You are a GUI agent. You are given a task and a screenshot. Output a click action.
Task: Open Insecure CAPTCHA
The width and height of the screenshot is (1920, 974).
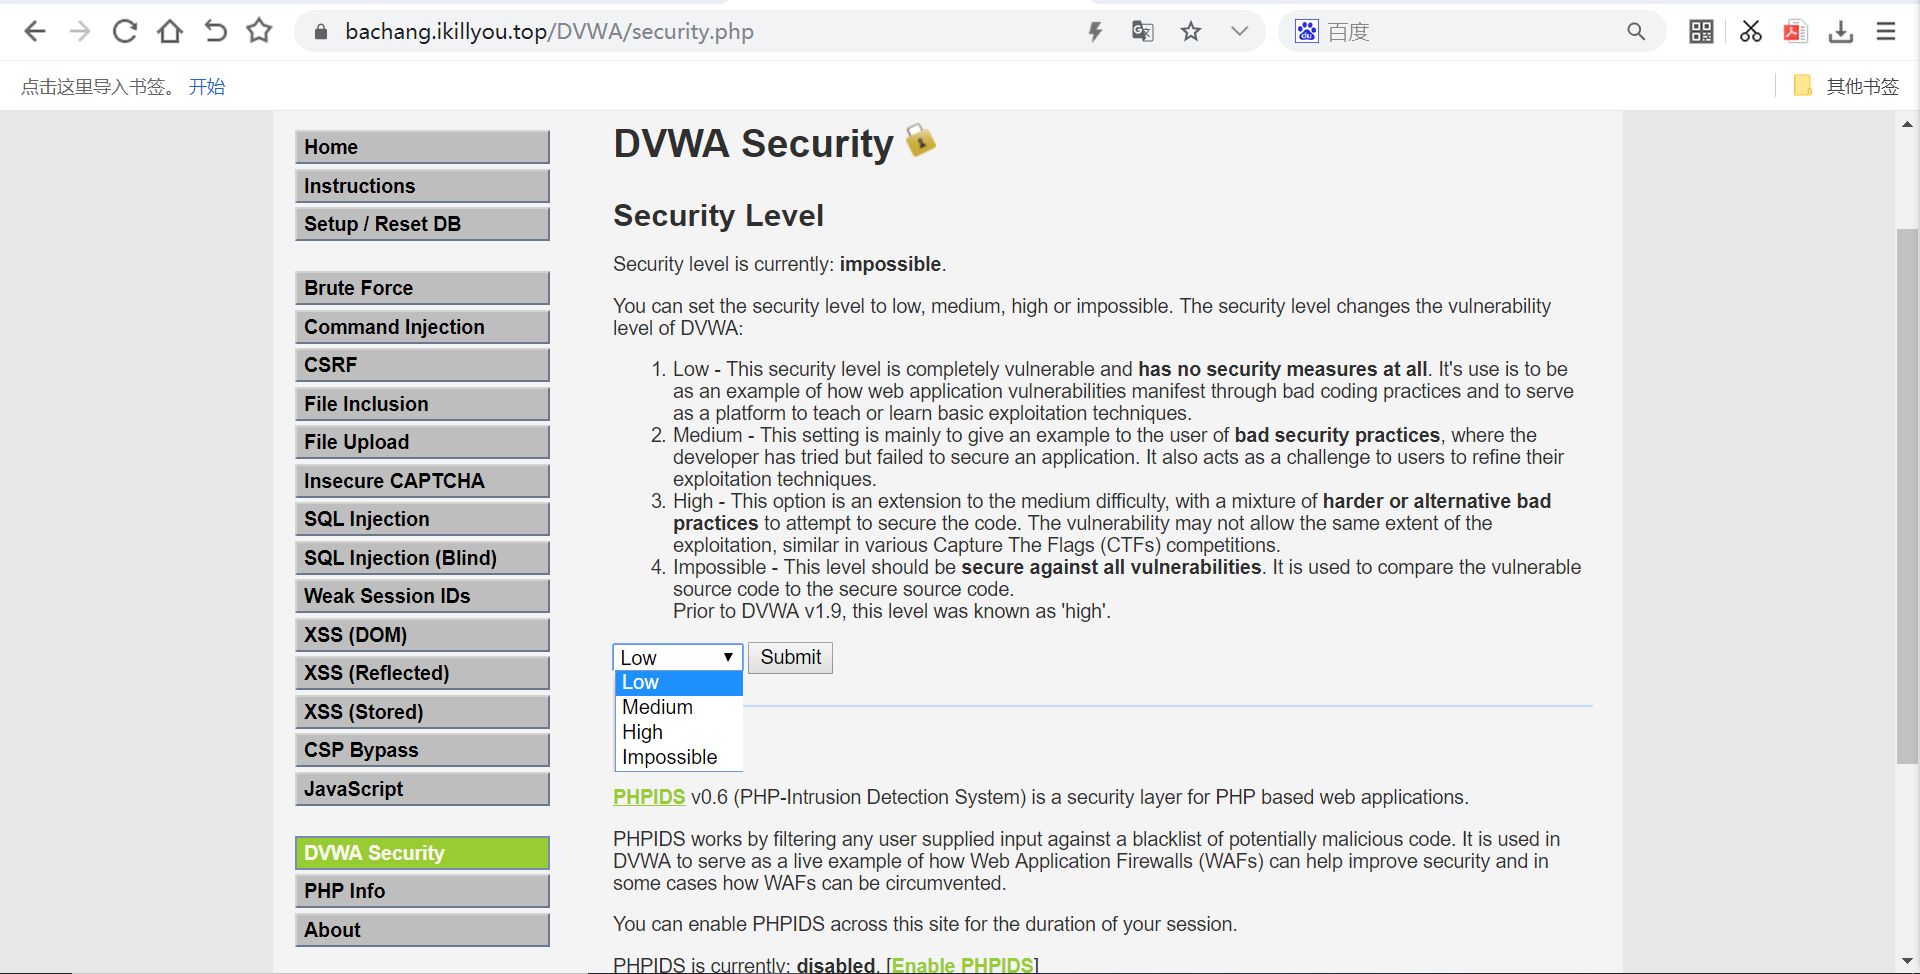coord(422,481)
